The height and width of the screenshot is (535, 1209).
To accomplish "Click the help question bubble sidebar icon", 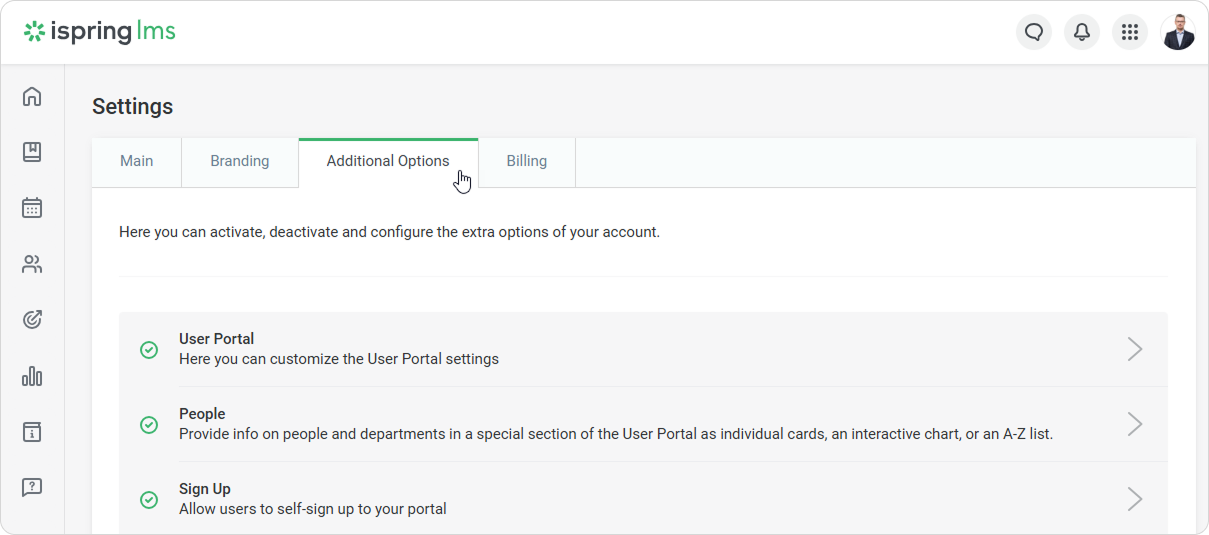I will point(32,487).
